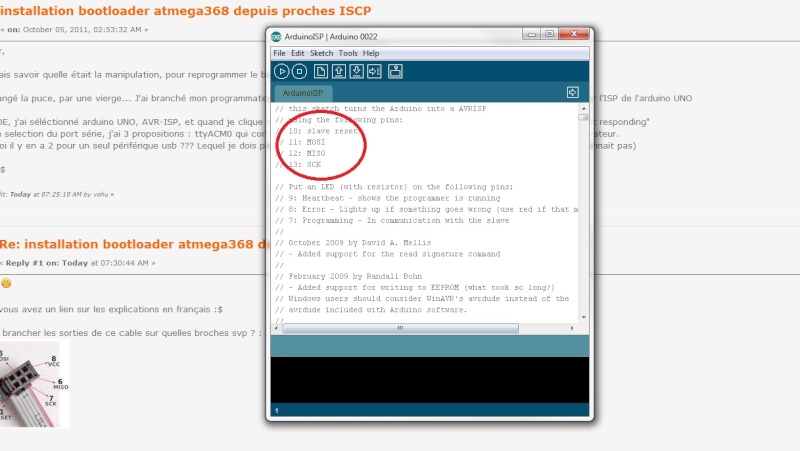This screenshot has height=451, width=800.
Task: Close the Arduino window
Action: (x=574, y=34)
